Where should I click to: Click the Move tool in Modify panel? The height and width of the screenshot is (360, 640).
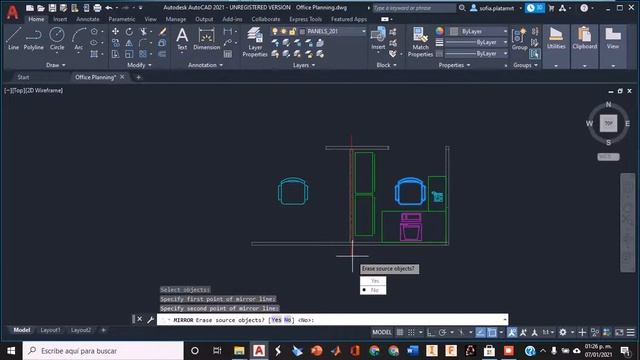click(x=116, y=31)
